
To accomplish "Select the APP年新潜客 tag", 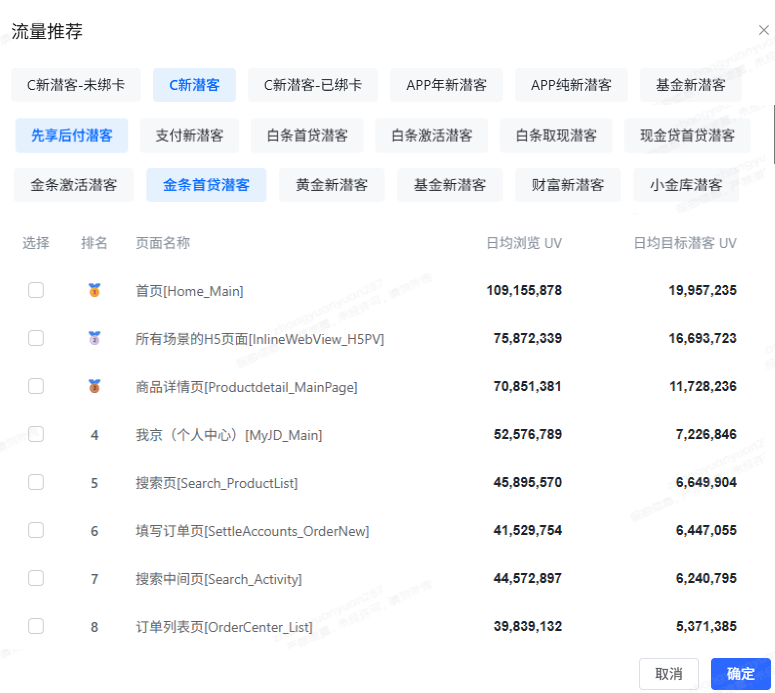I will [446, 85].
